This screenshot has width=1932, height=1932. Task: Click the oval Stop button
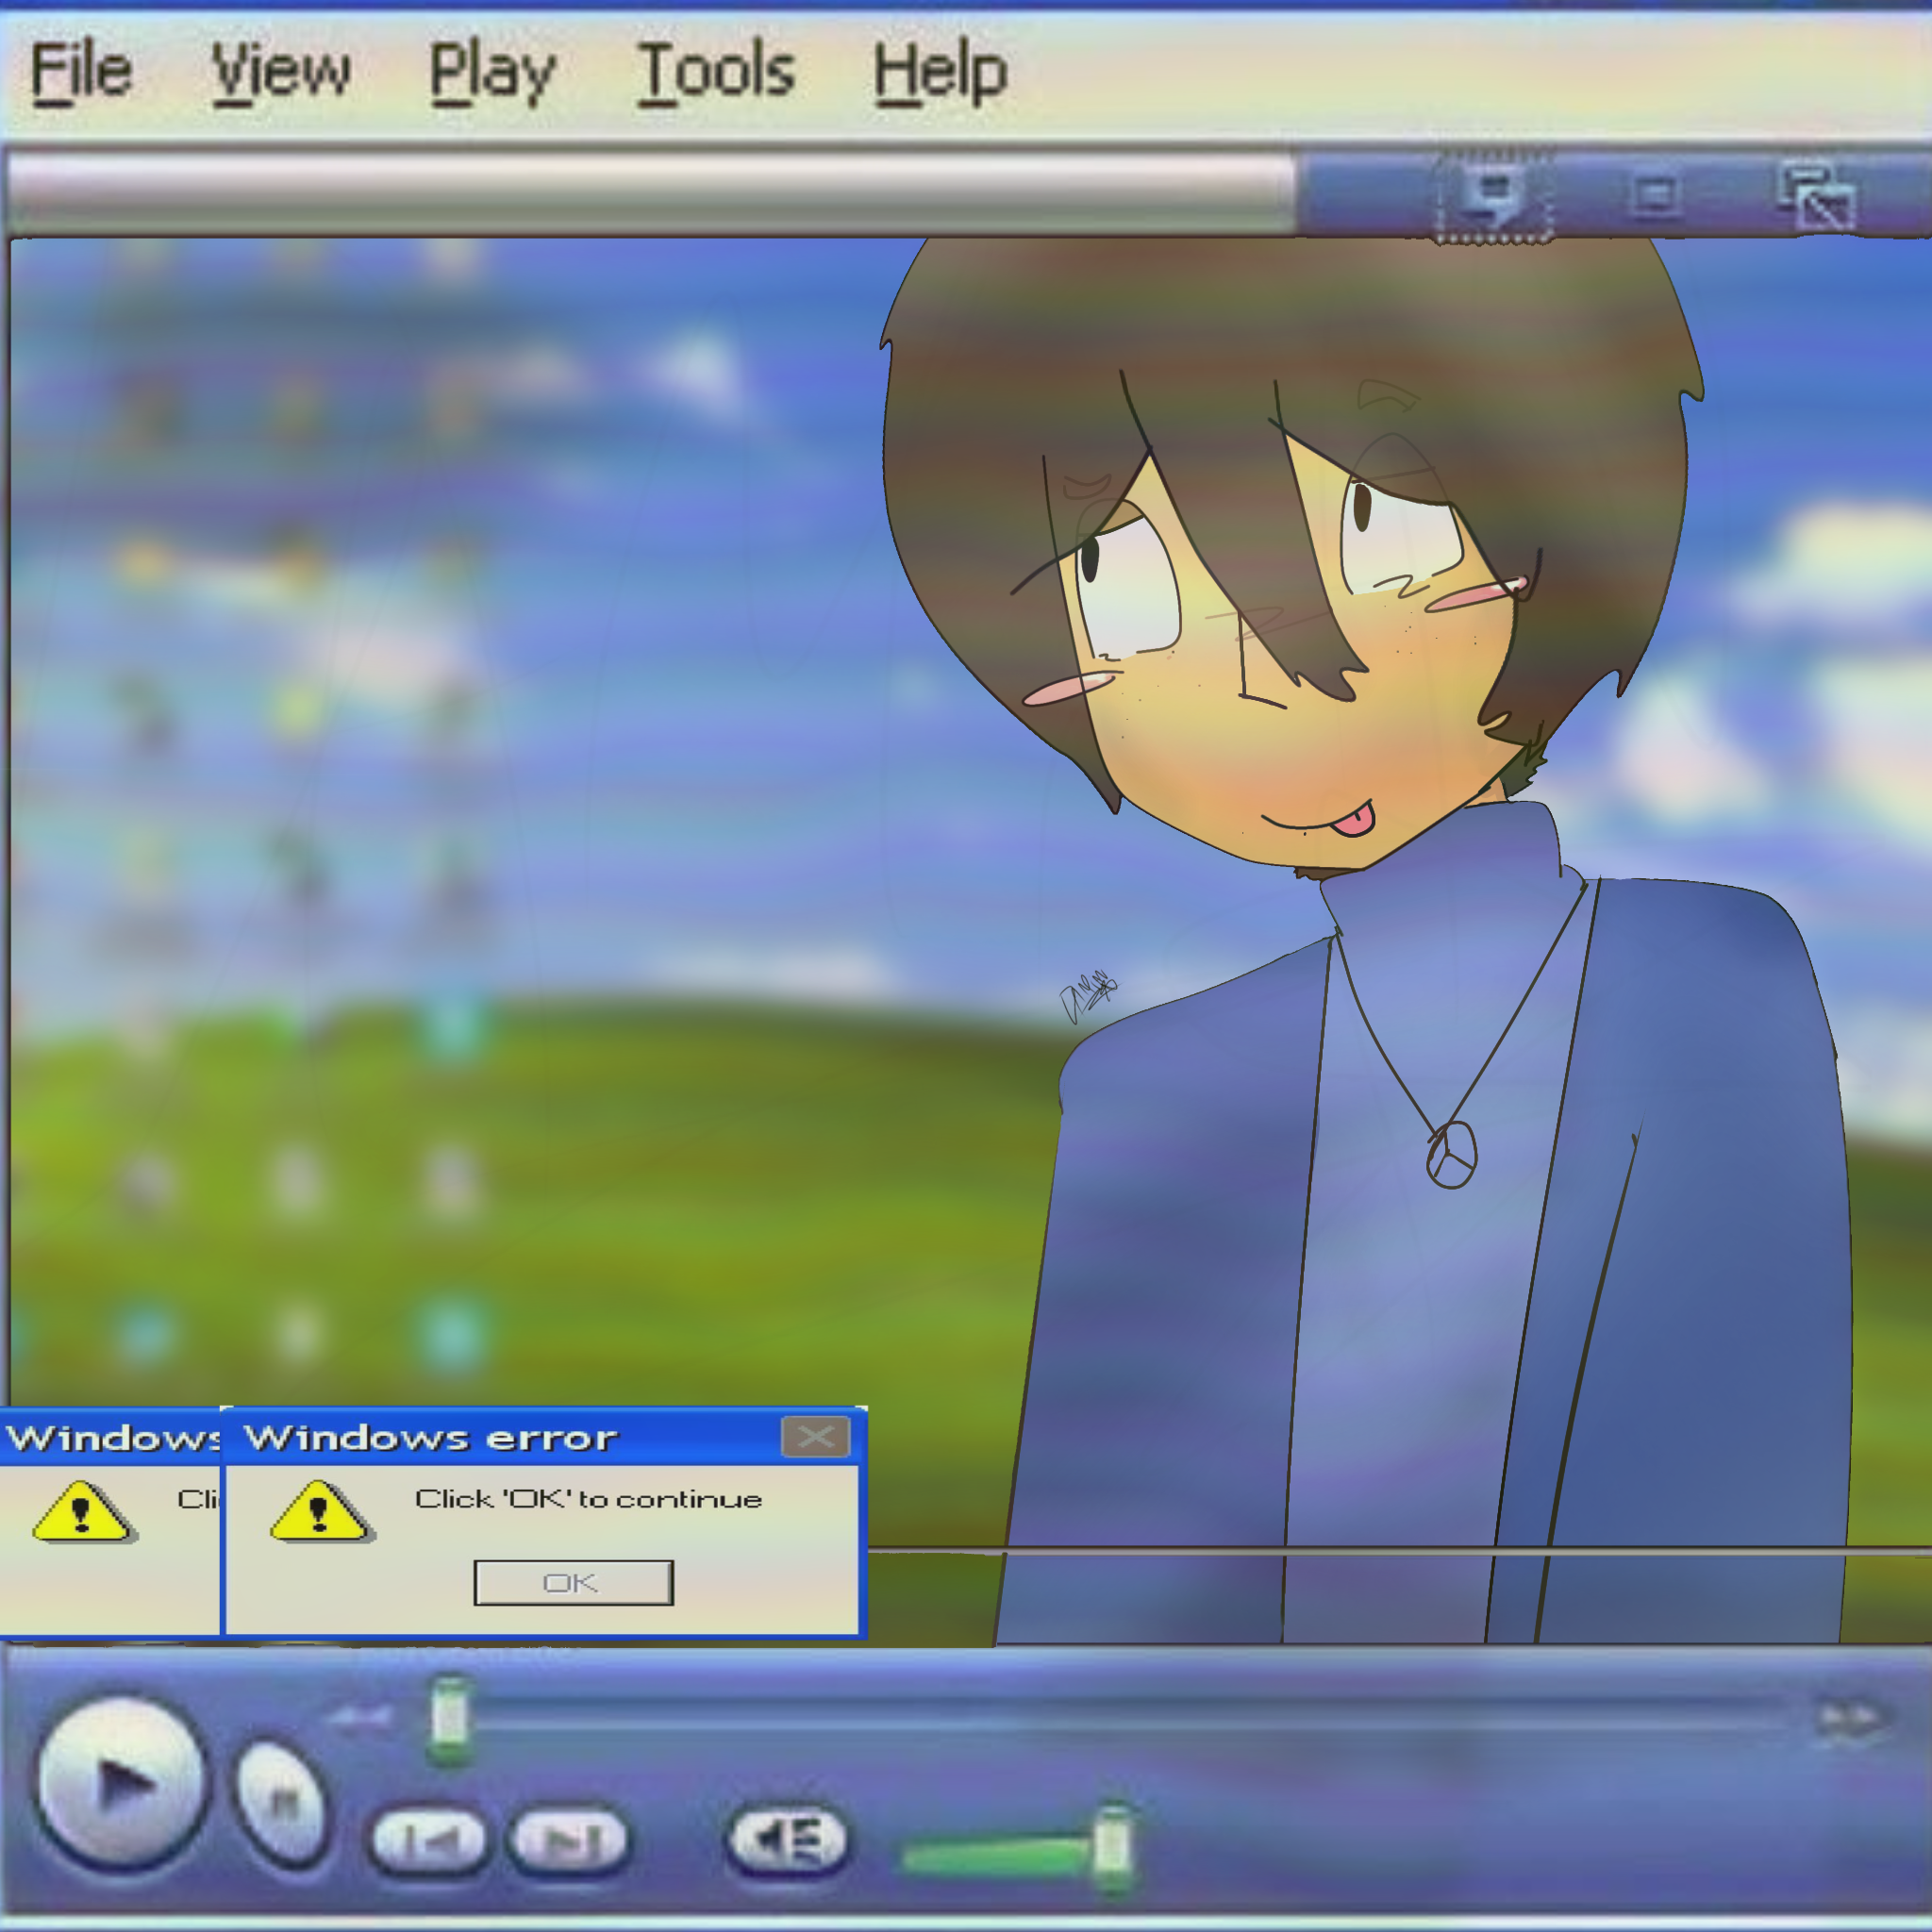pyautogui.click(x=282, y=1803)
